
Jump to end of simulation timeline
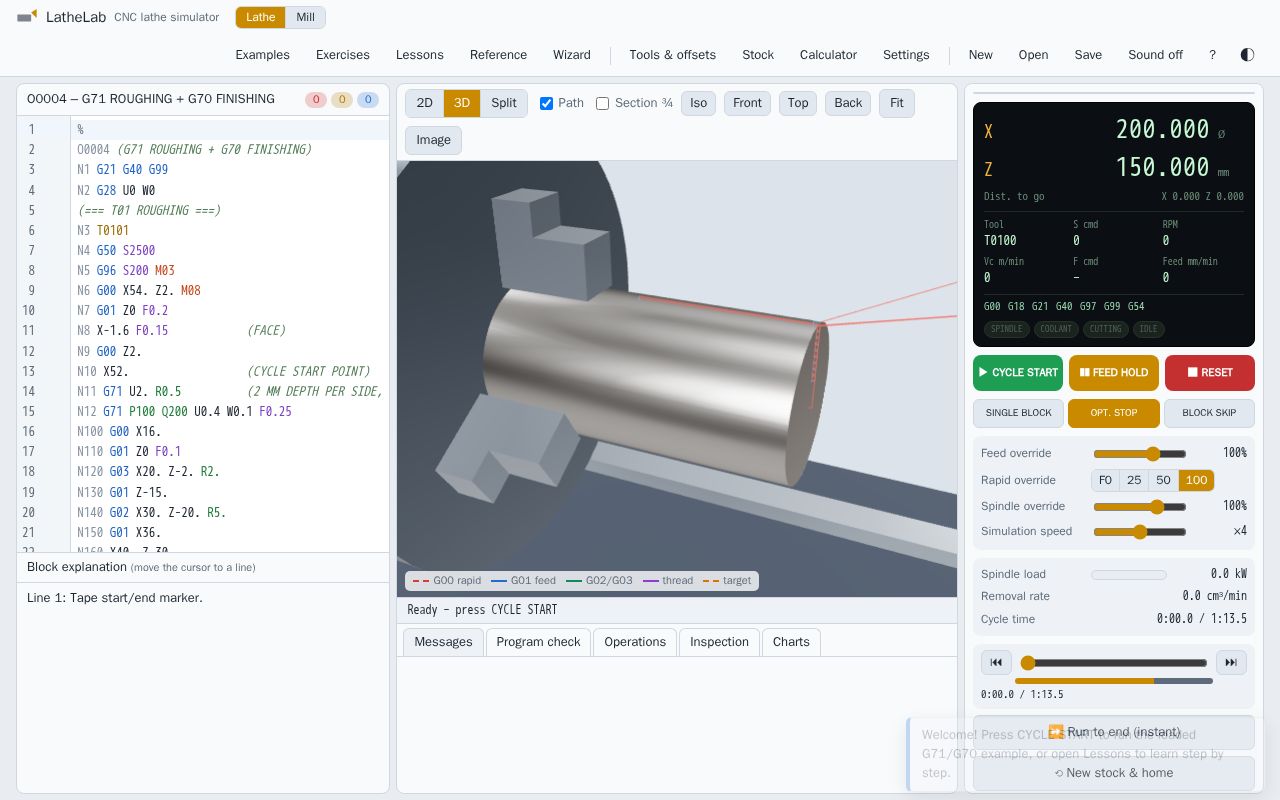point(1231,662)
